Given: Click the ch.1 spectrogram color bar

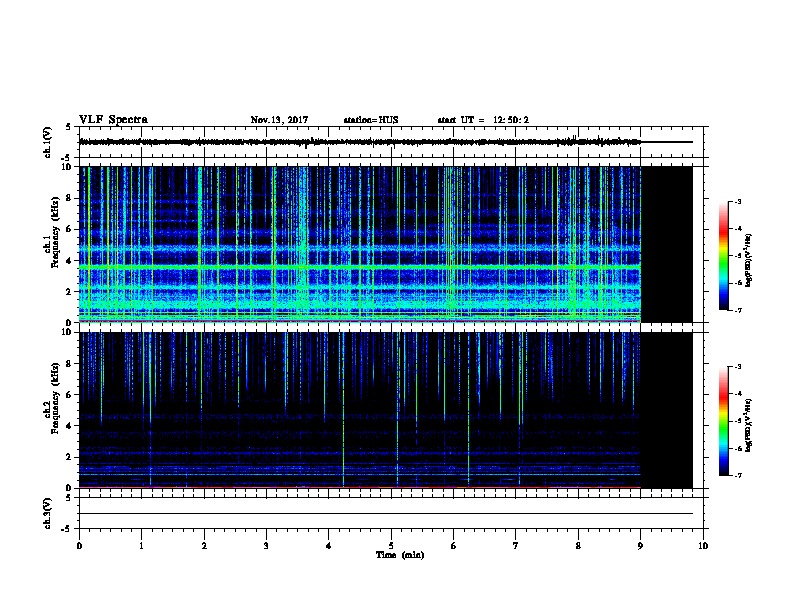Looking at the screenshot, I should pos(723,256).
